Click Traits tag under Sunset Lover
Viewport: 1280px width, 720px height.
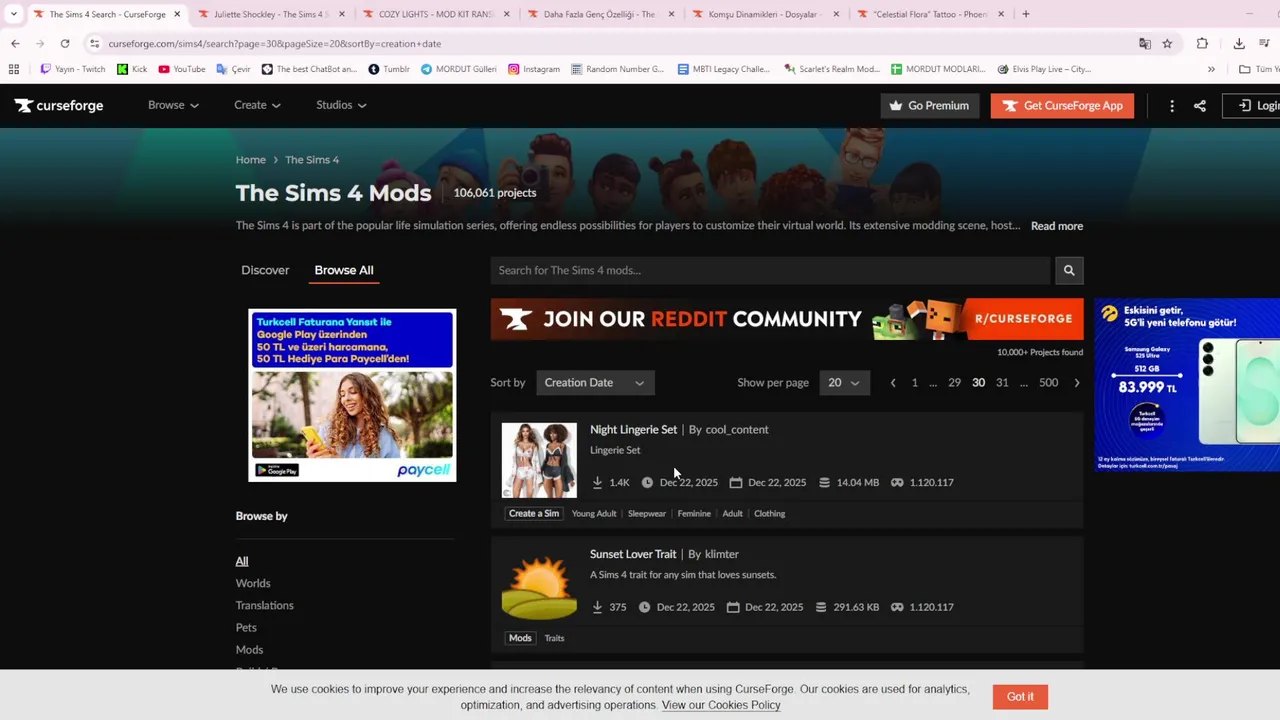point(554,638)
